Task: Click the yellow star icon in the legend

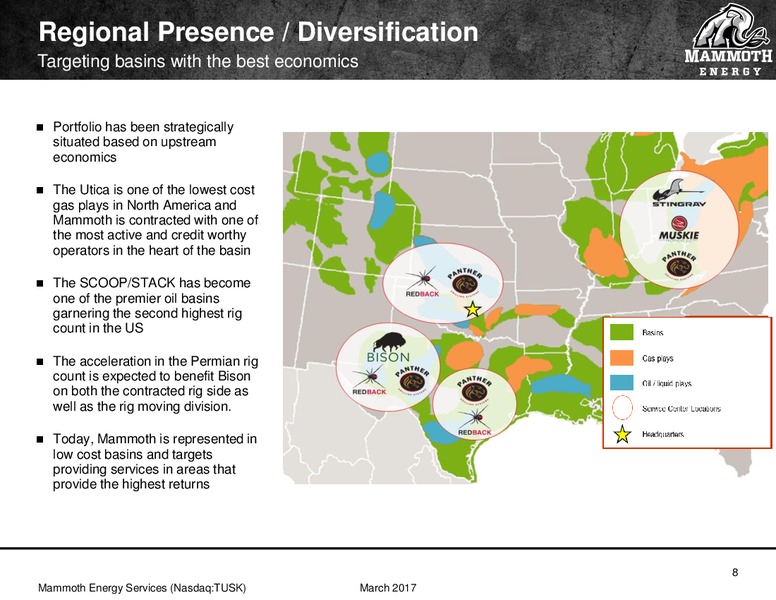Action: pos(622,435)
